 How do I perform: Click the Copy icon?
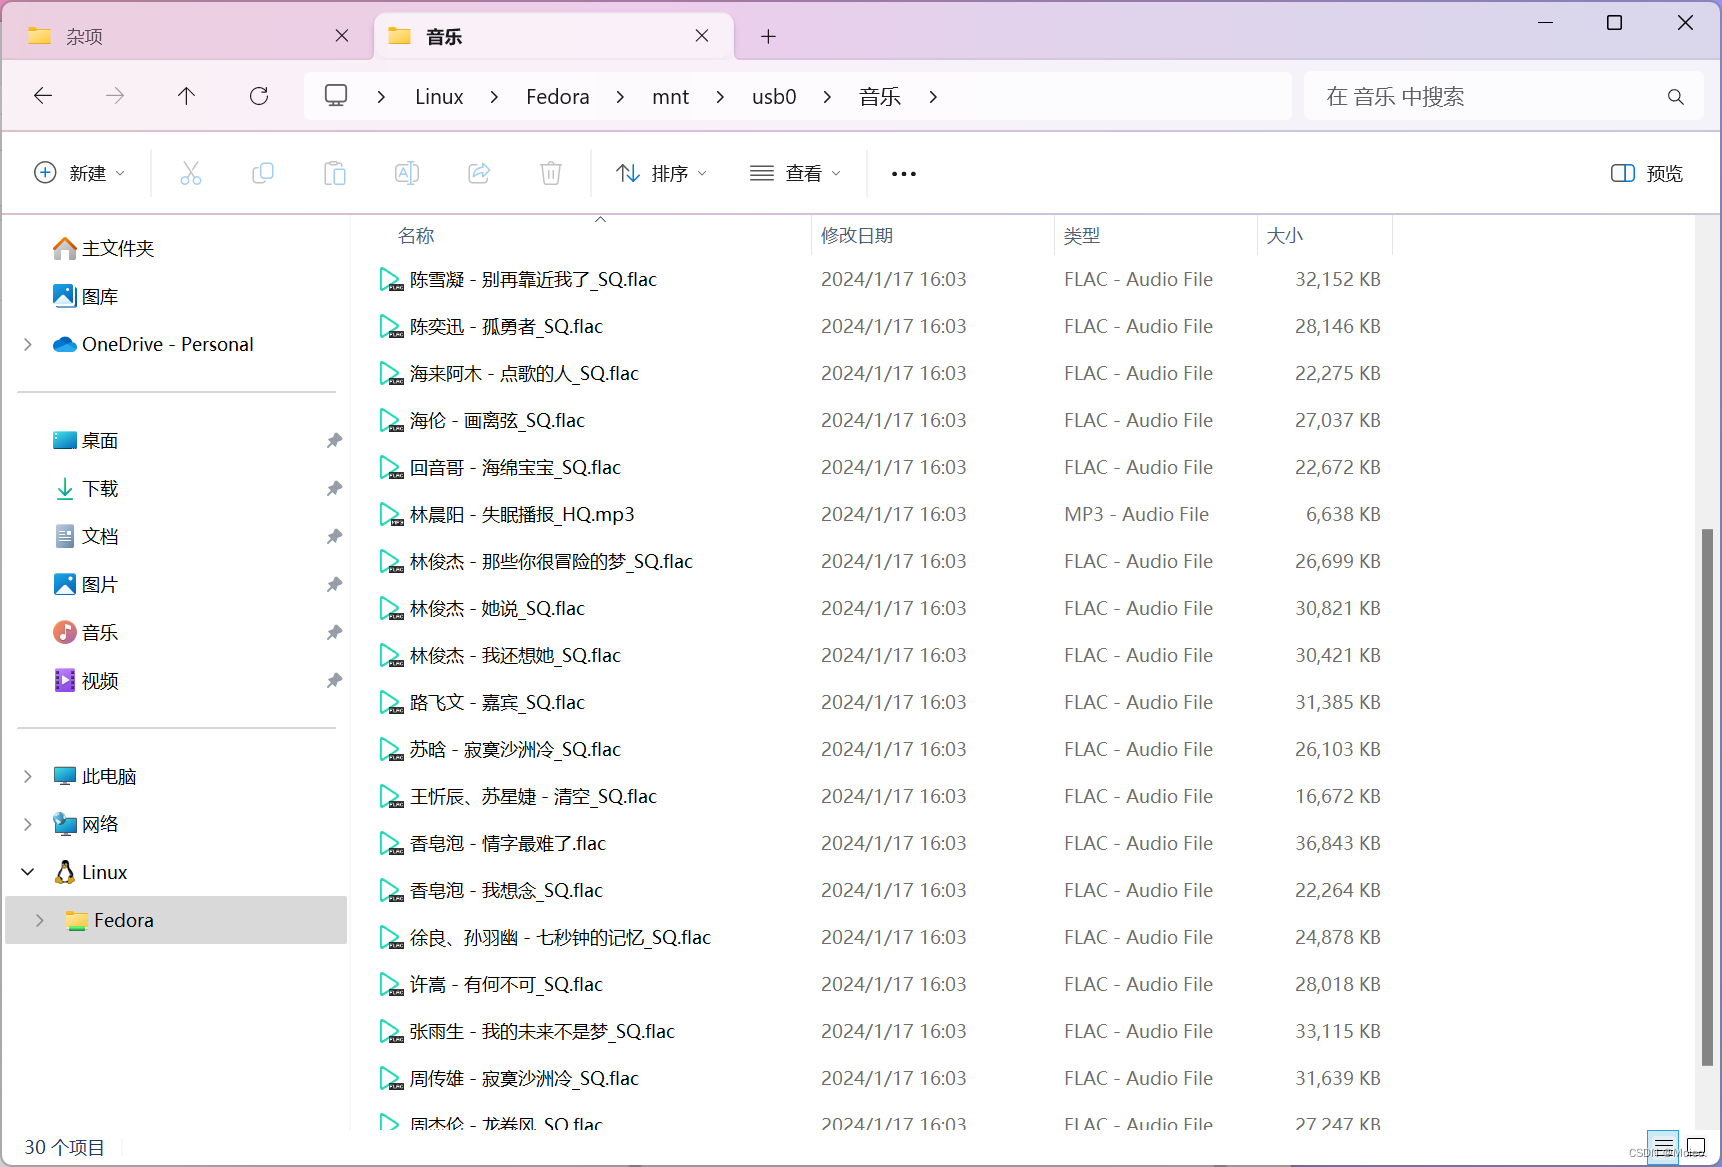coord(263,173)
